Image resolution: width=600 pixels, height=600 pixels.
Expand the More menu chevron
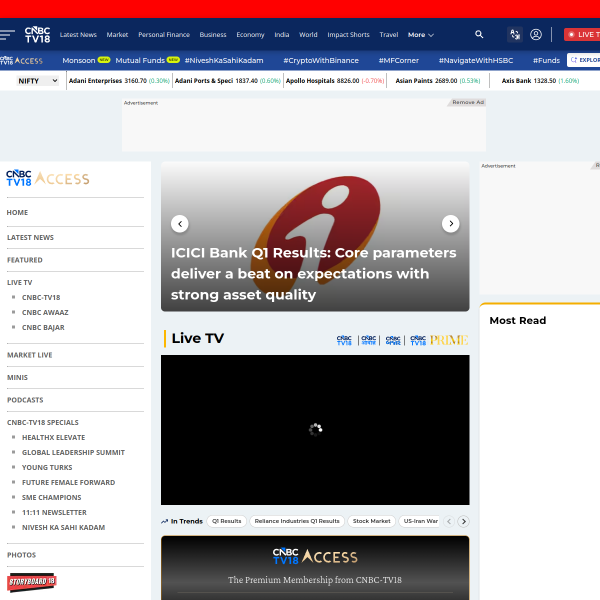[x=431, y=35]
